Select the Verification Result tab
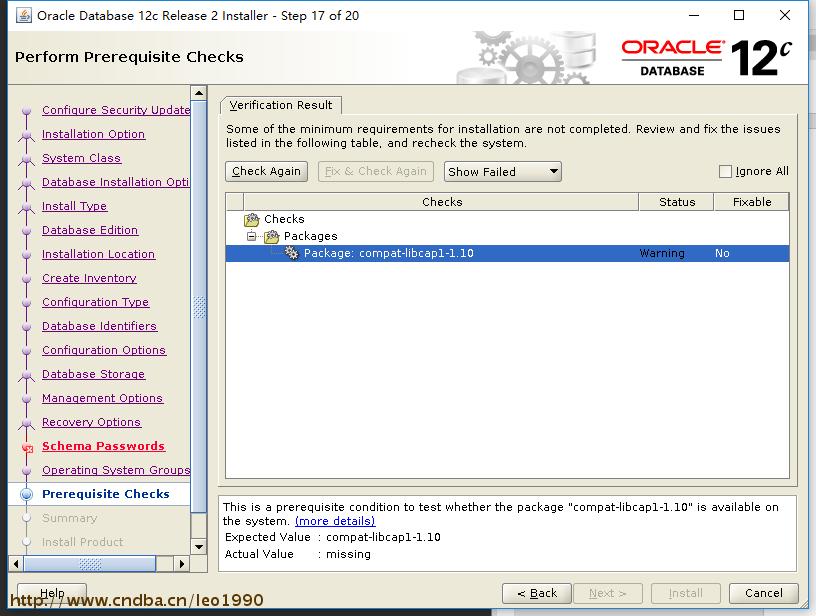 coord(281,105)
